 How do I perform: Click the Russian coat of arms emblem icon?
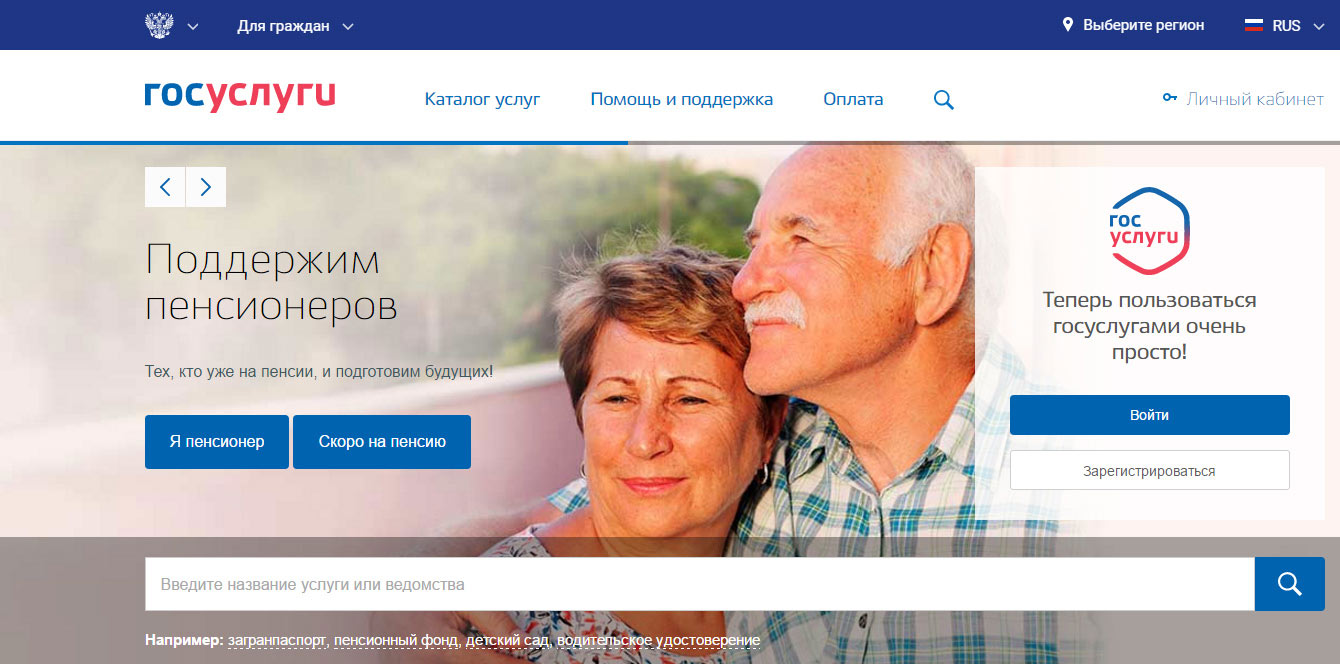159,25
